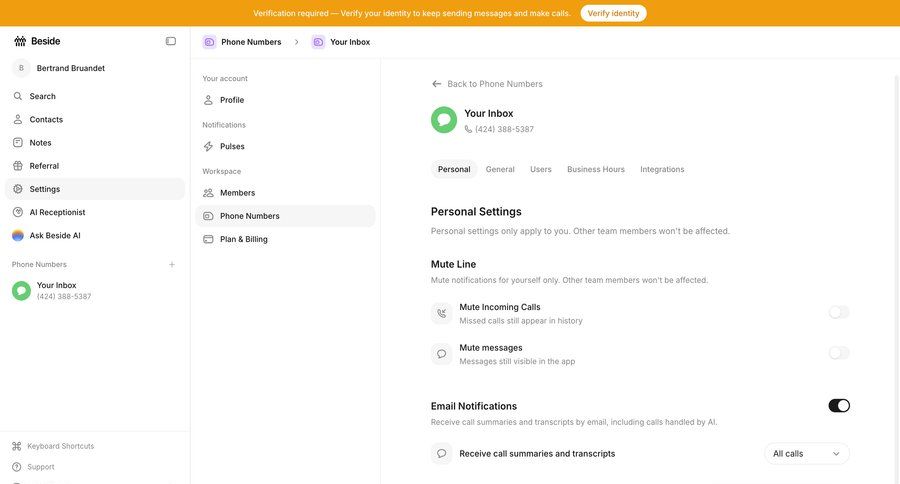Click the 'Personal Settings' heading
Screen dimensions: 900x484
pyautogui.click(x=476, y=212)
